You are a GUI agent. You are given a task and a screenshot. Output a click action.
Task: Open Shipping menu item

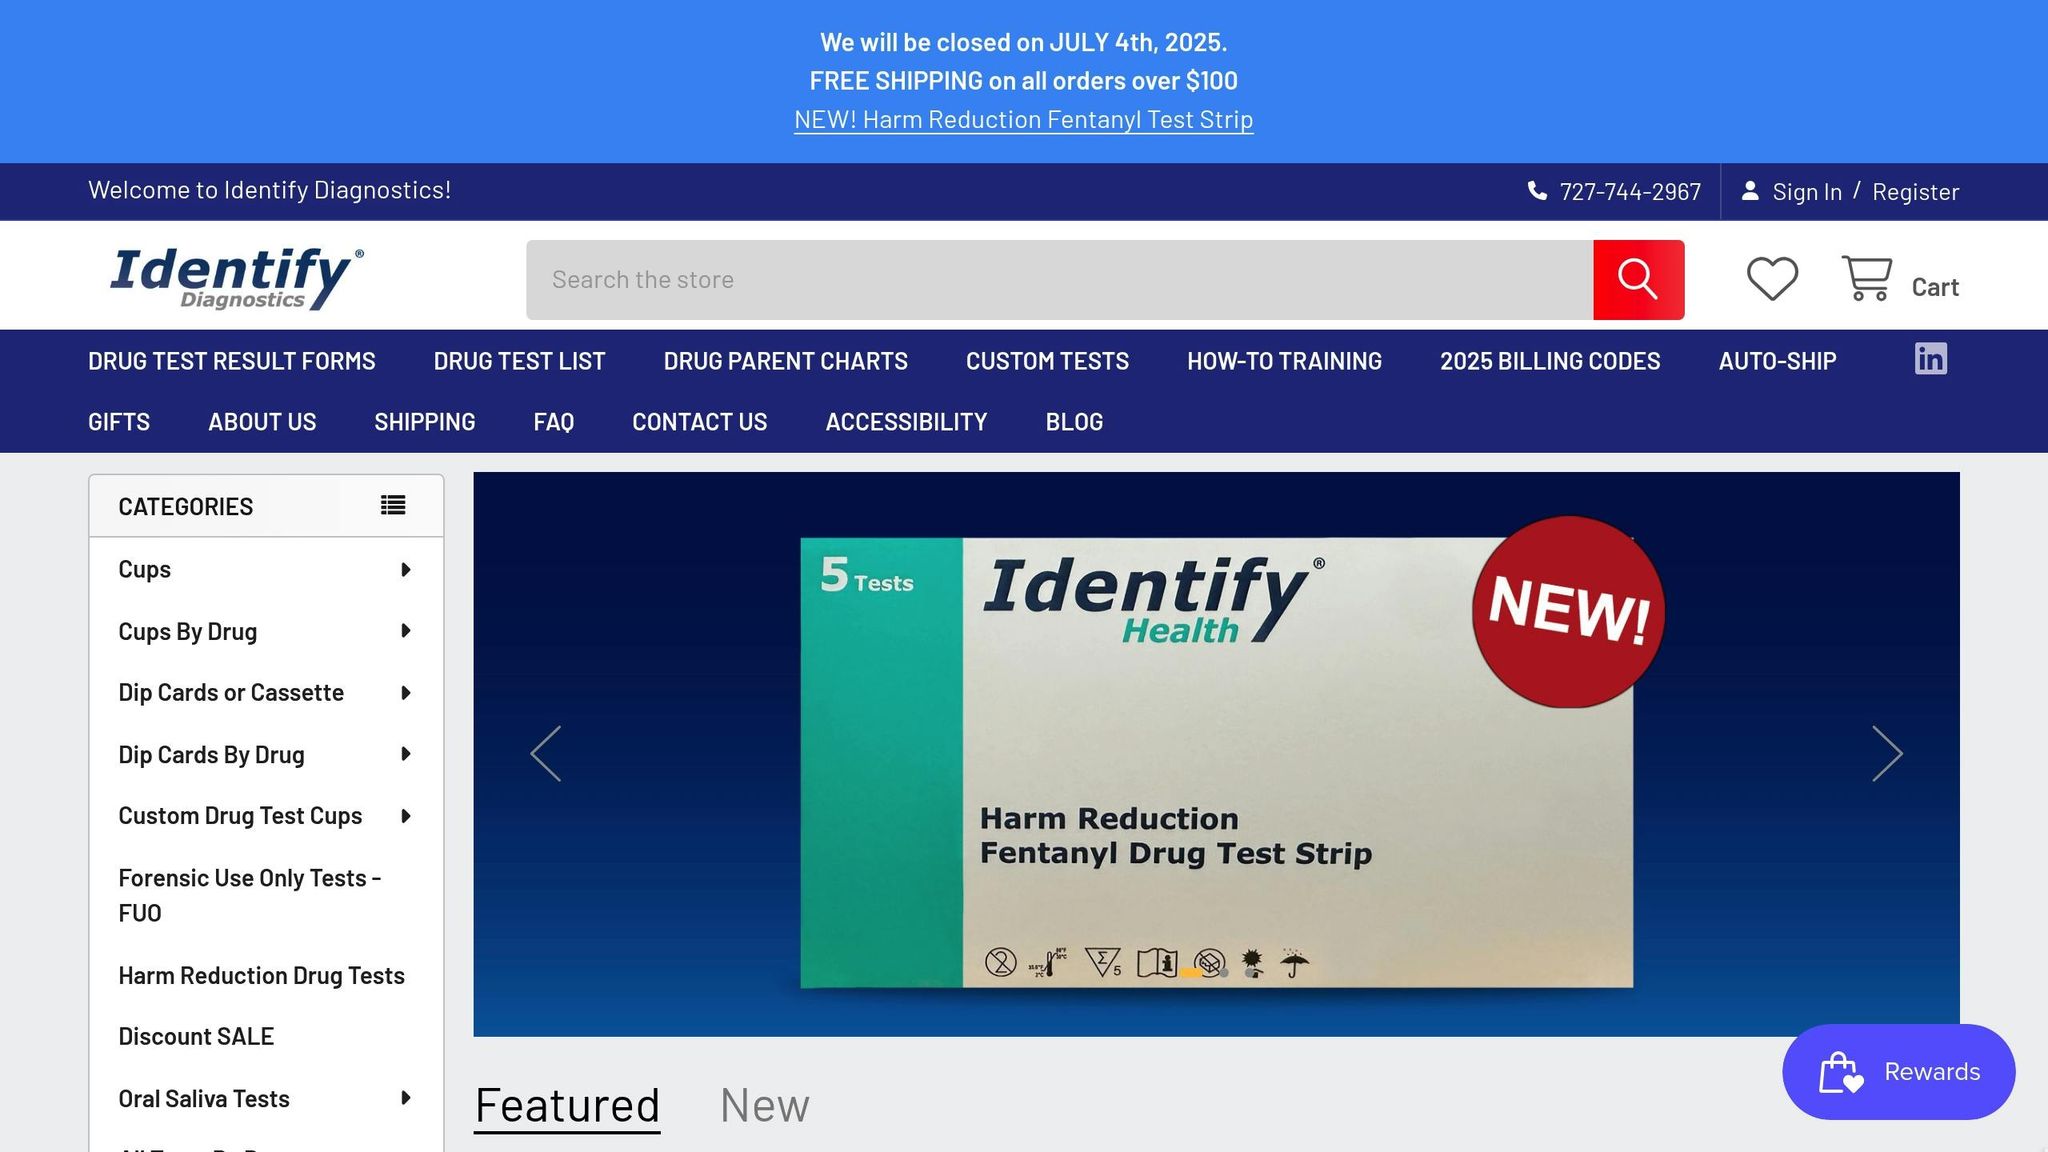[425, 422]
